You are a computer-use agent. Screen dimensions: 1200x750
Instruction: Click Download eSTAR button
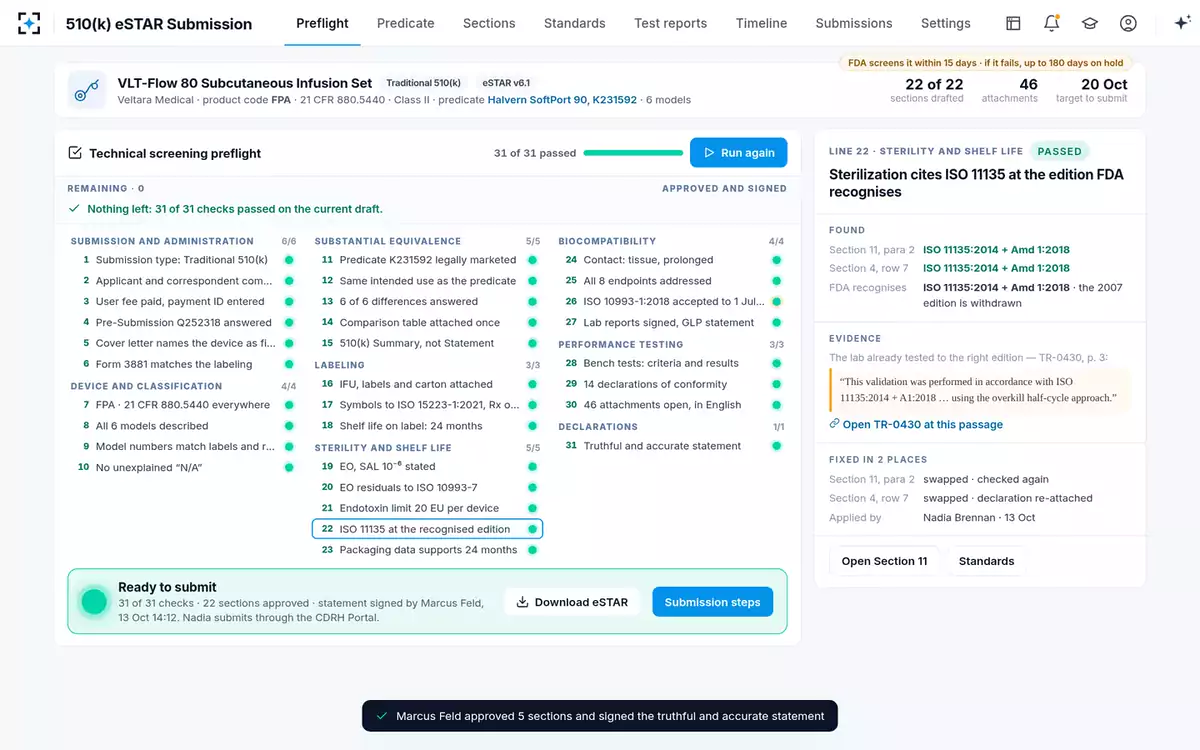[572, 602]
